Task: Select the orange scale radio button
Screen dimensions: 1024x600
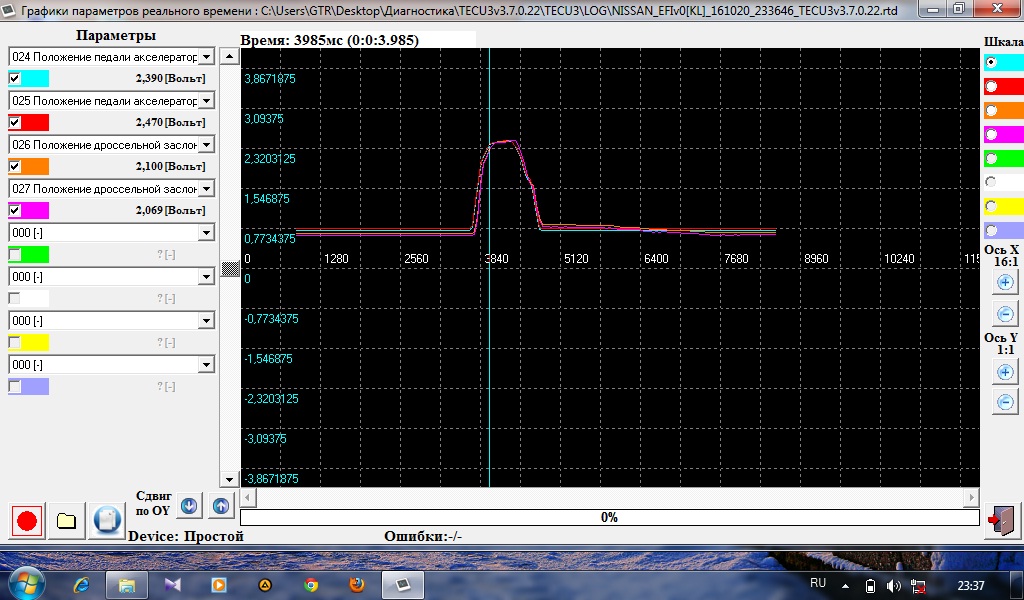Action: [x=991, y=110]
